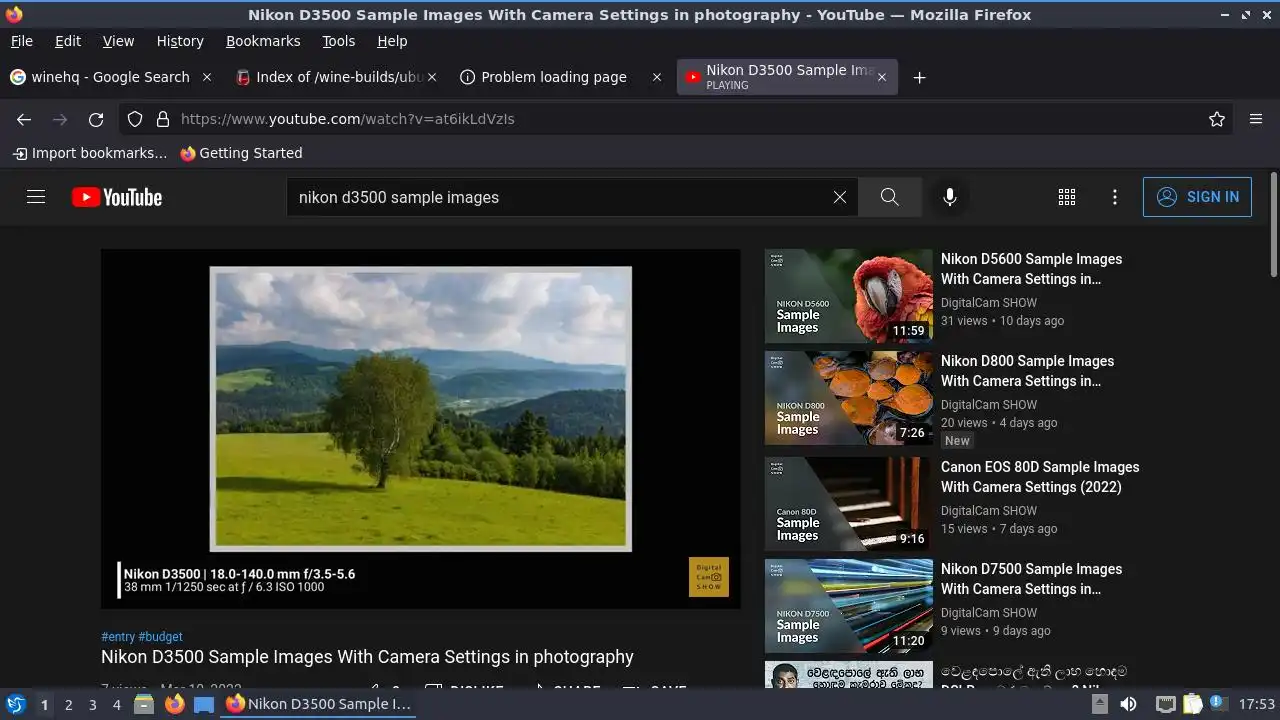The image size is (1280, 720).
Task: Click DigitalCam SHOW under Nikon D5600
Action: click(989, 303)
